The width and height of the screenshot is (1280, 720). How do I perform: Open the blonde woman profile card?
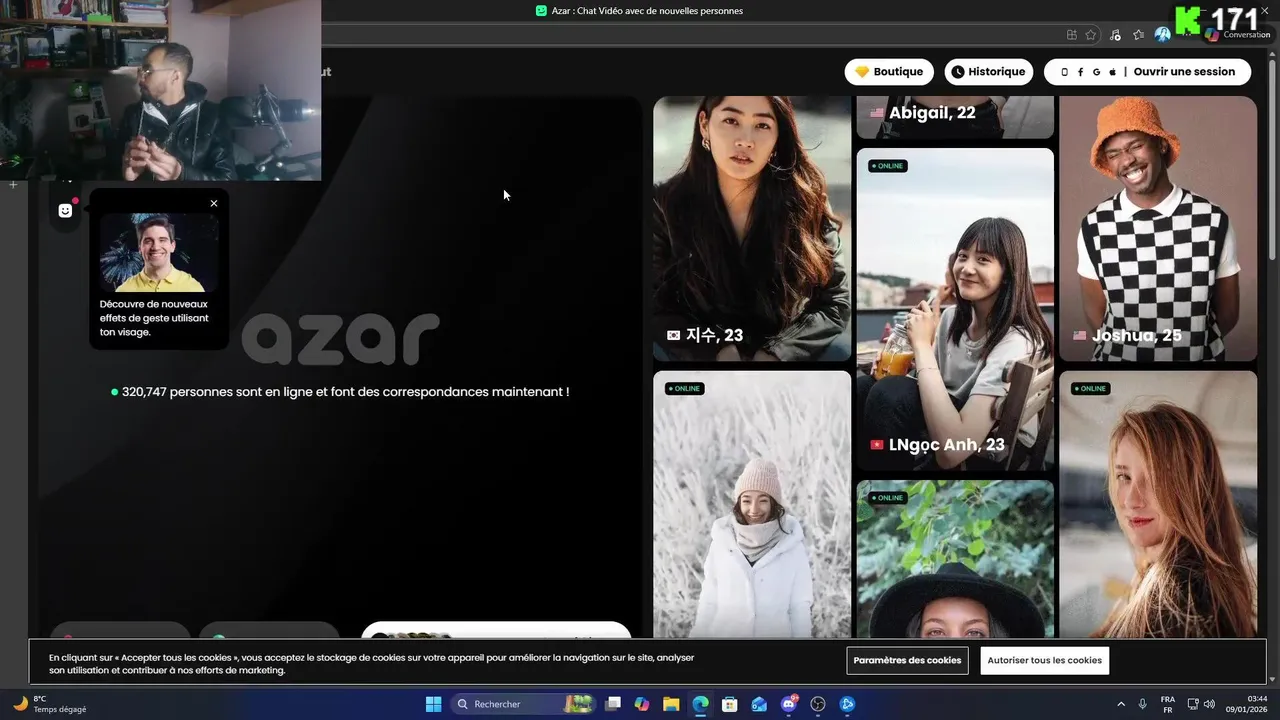1158,505
